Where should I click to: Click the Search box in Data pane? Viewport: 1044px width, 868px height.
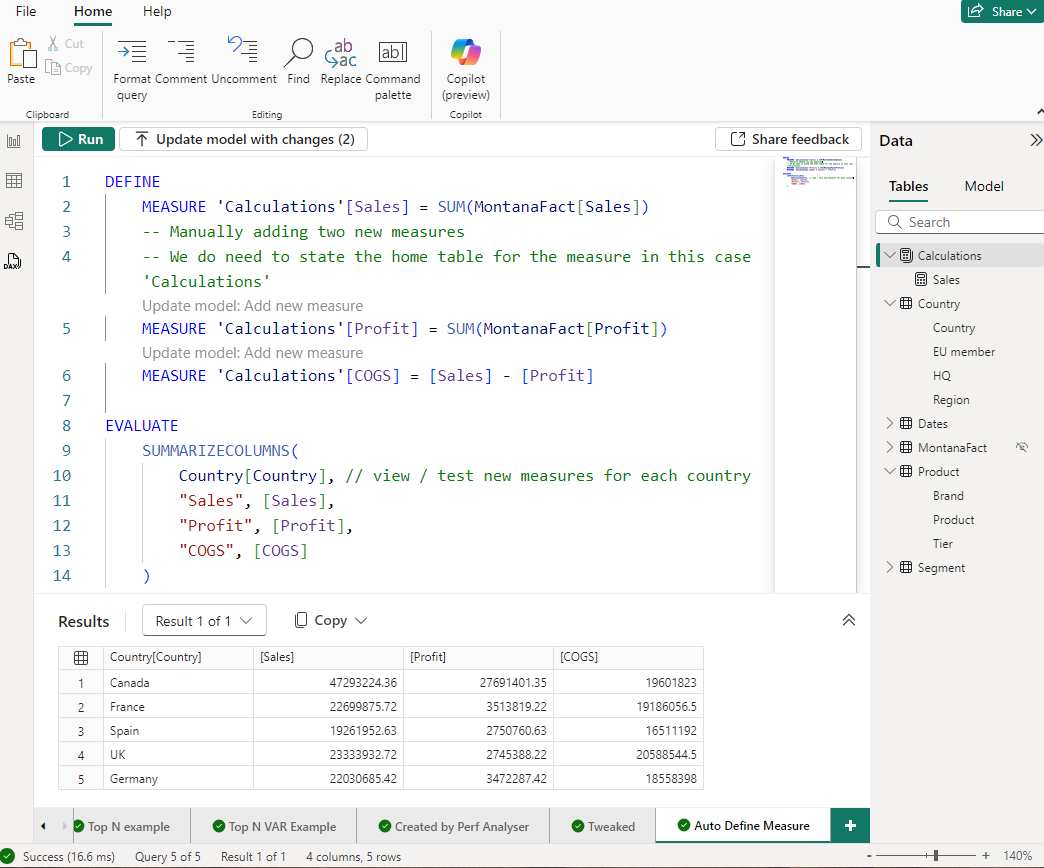tap(960, 222)
